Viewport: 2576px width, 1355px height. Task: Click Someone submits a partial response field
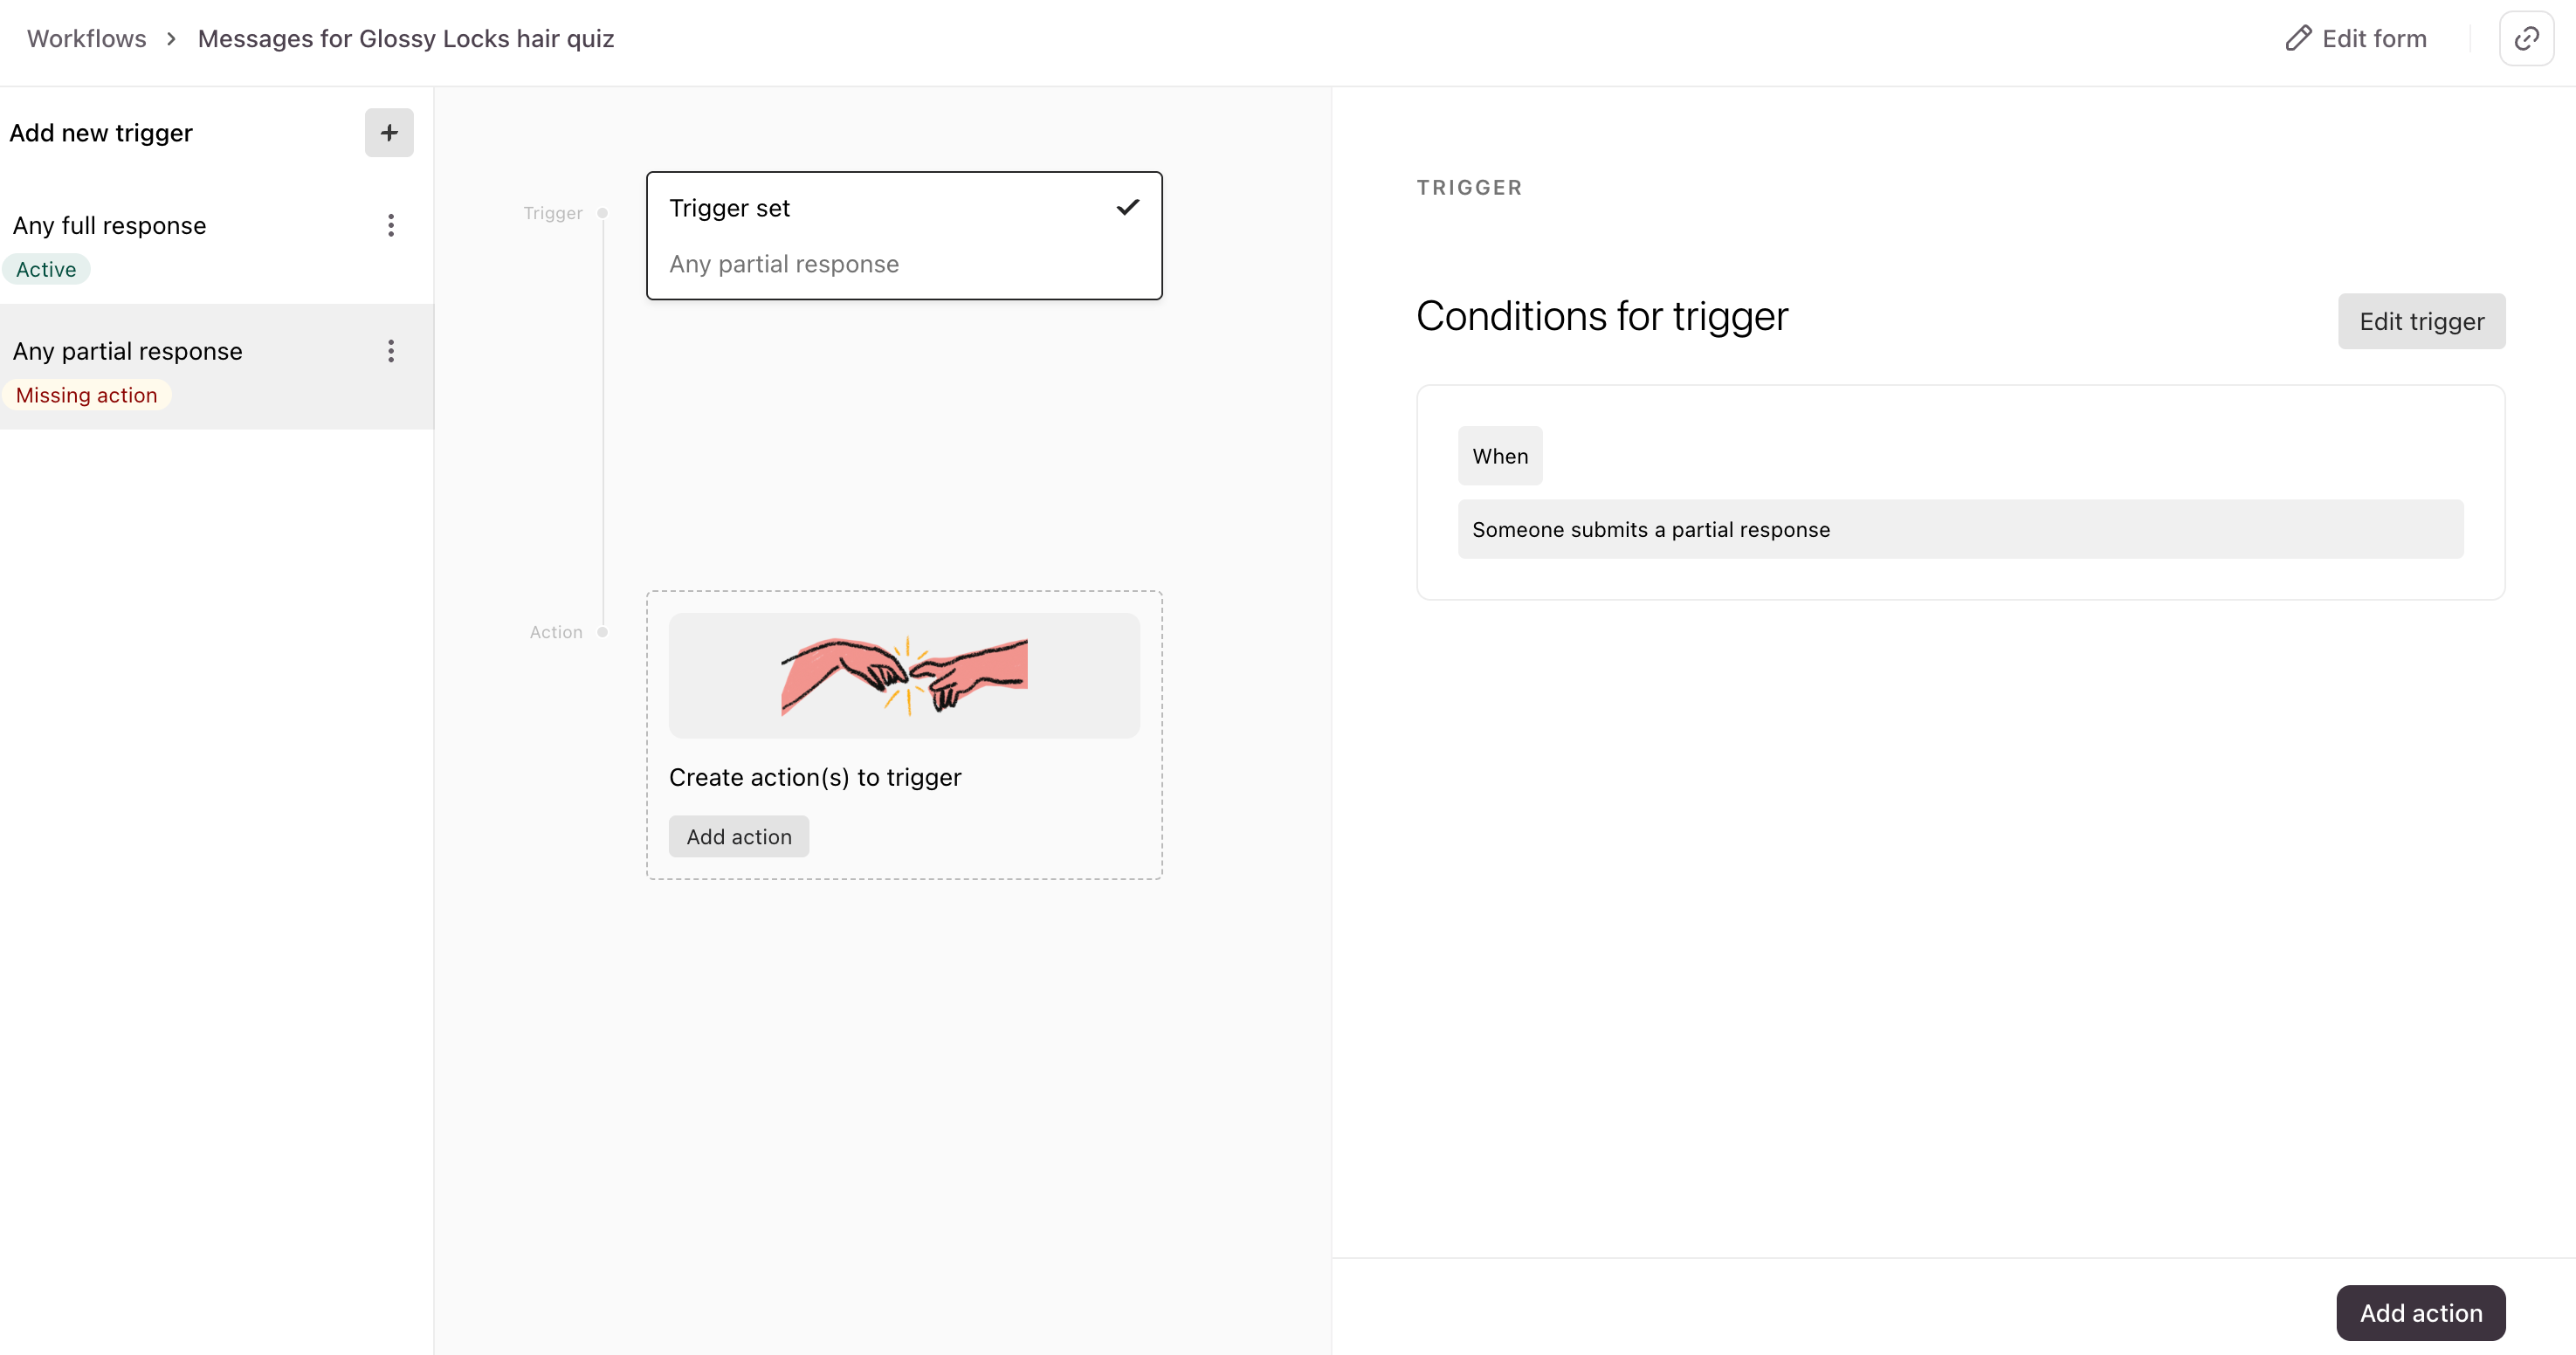pos(1960,530)
